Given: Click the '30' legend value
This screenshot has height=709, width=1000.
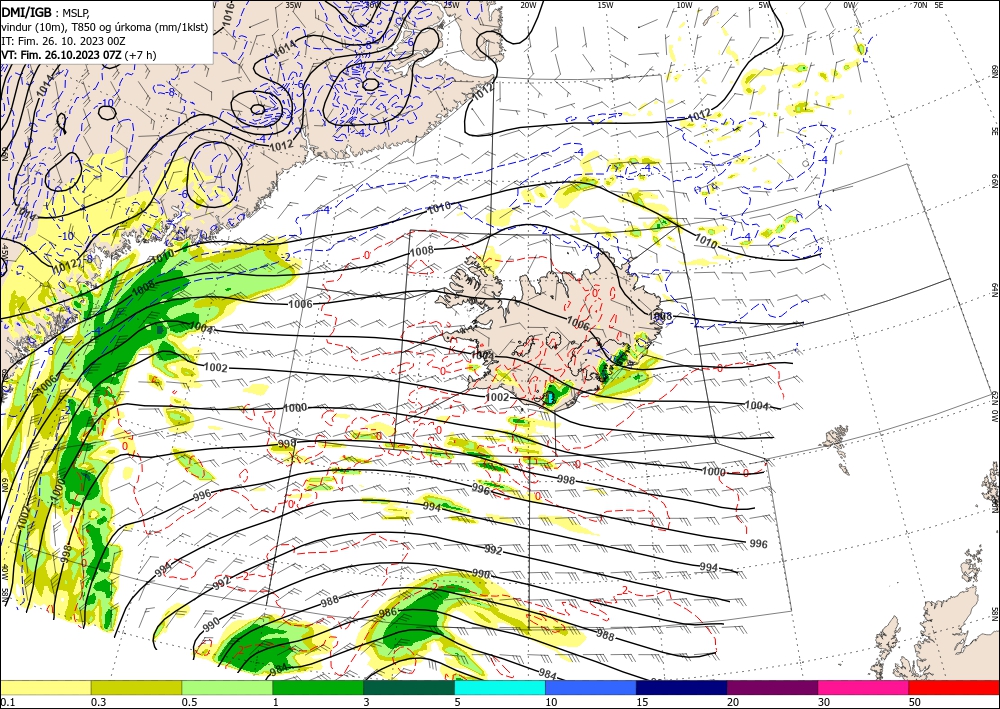Looking at the screenshot, I should [x=824, y=702].
